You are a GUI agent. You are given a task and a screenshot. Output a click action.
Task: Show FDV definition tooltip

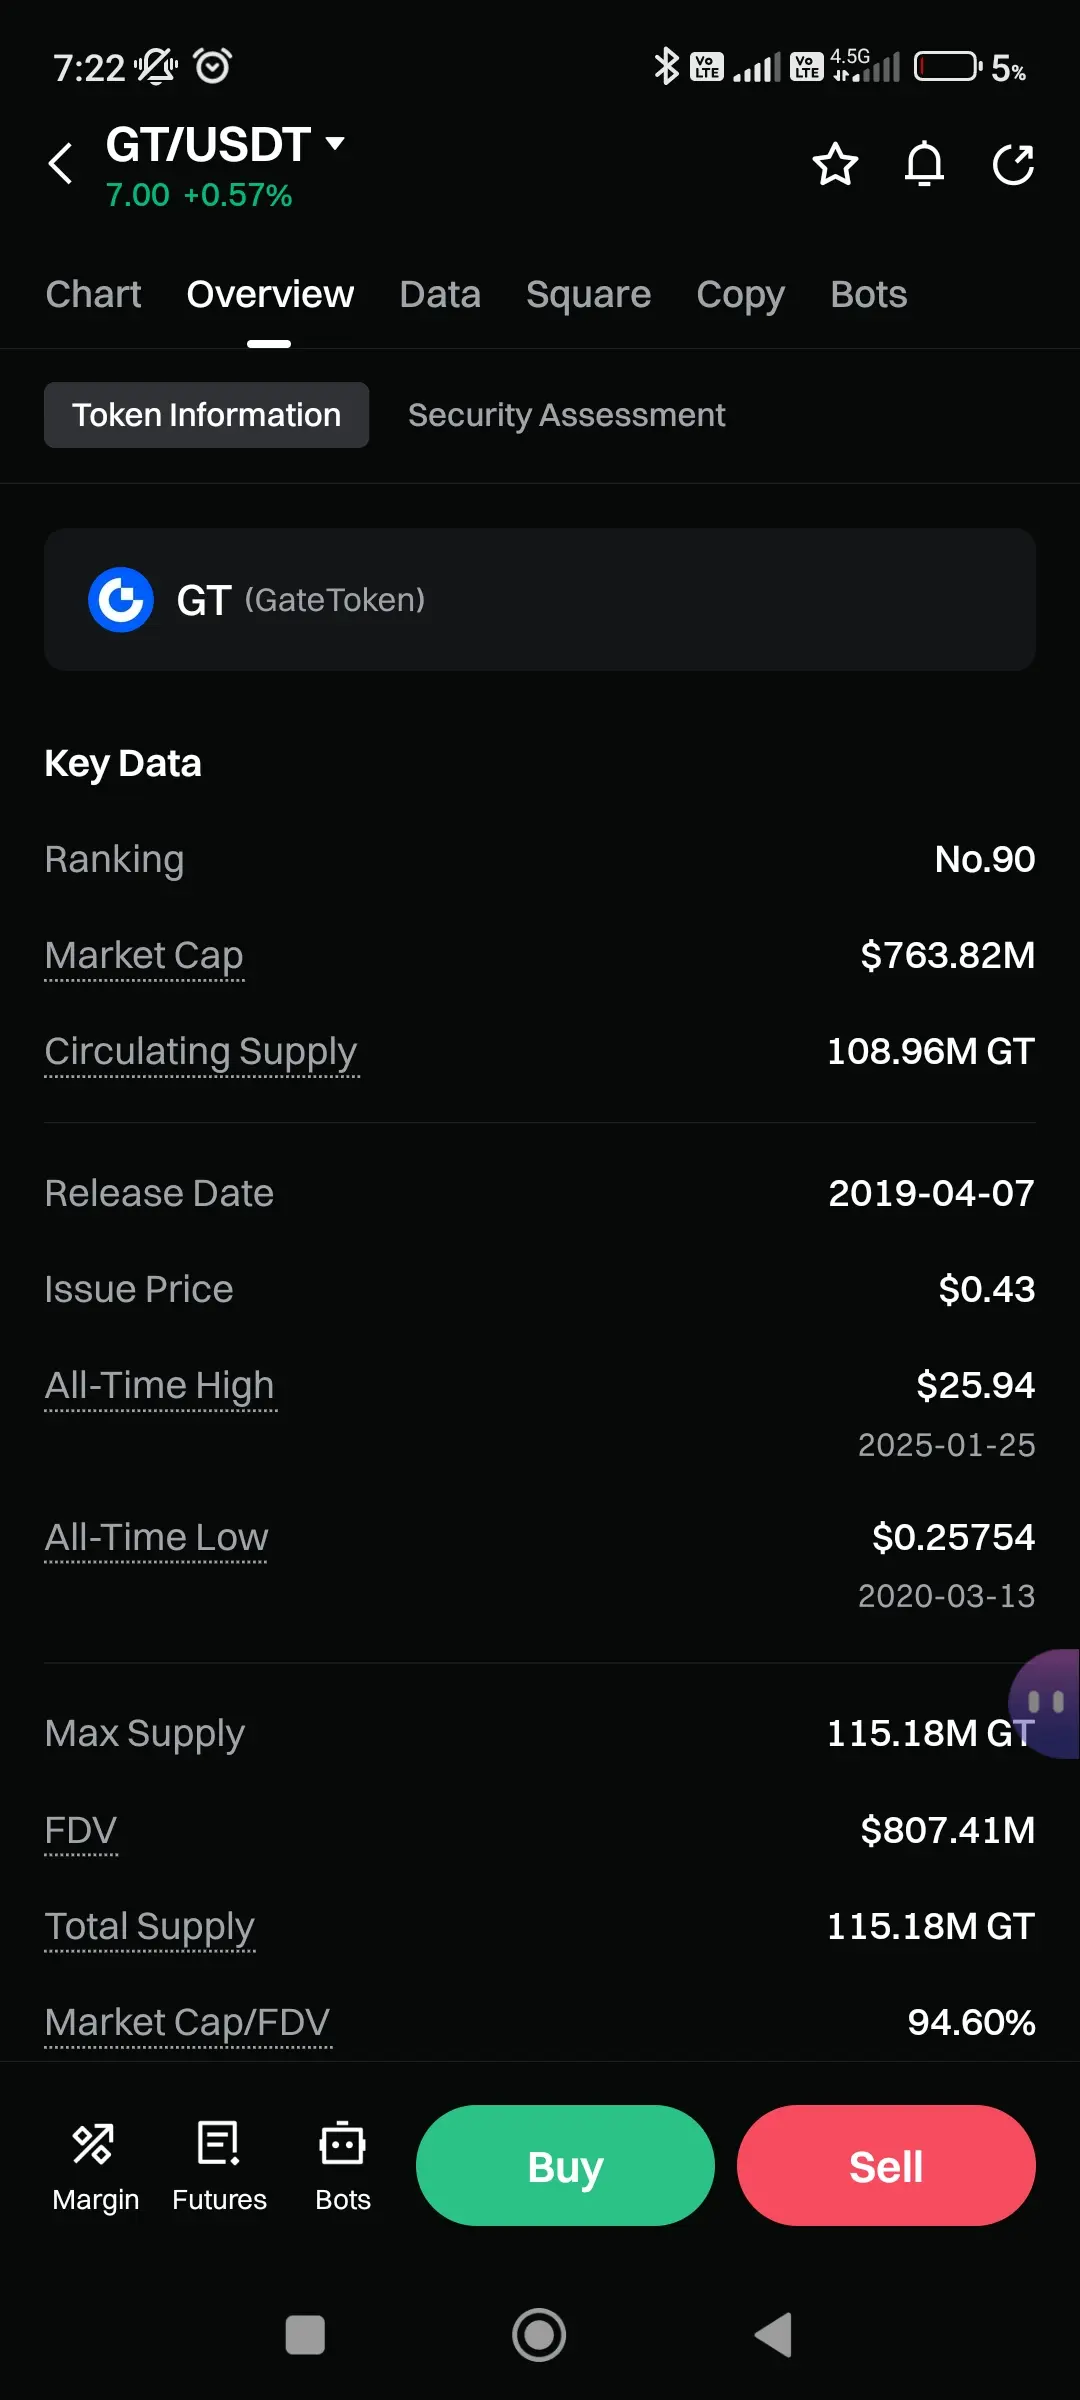(81, 1831)
